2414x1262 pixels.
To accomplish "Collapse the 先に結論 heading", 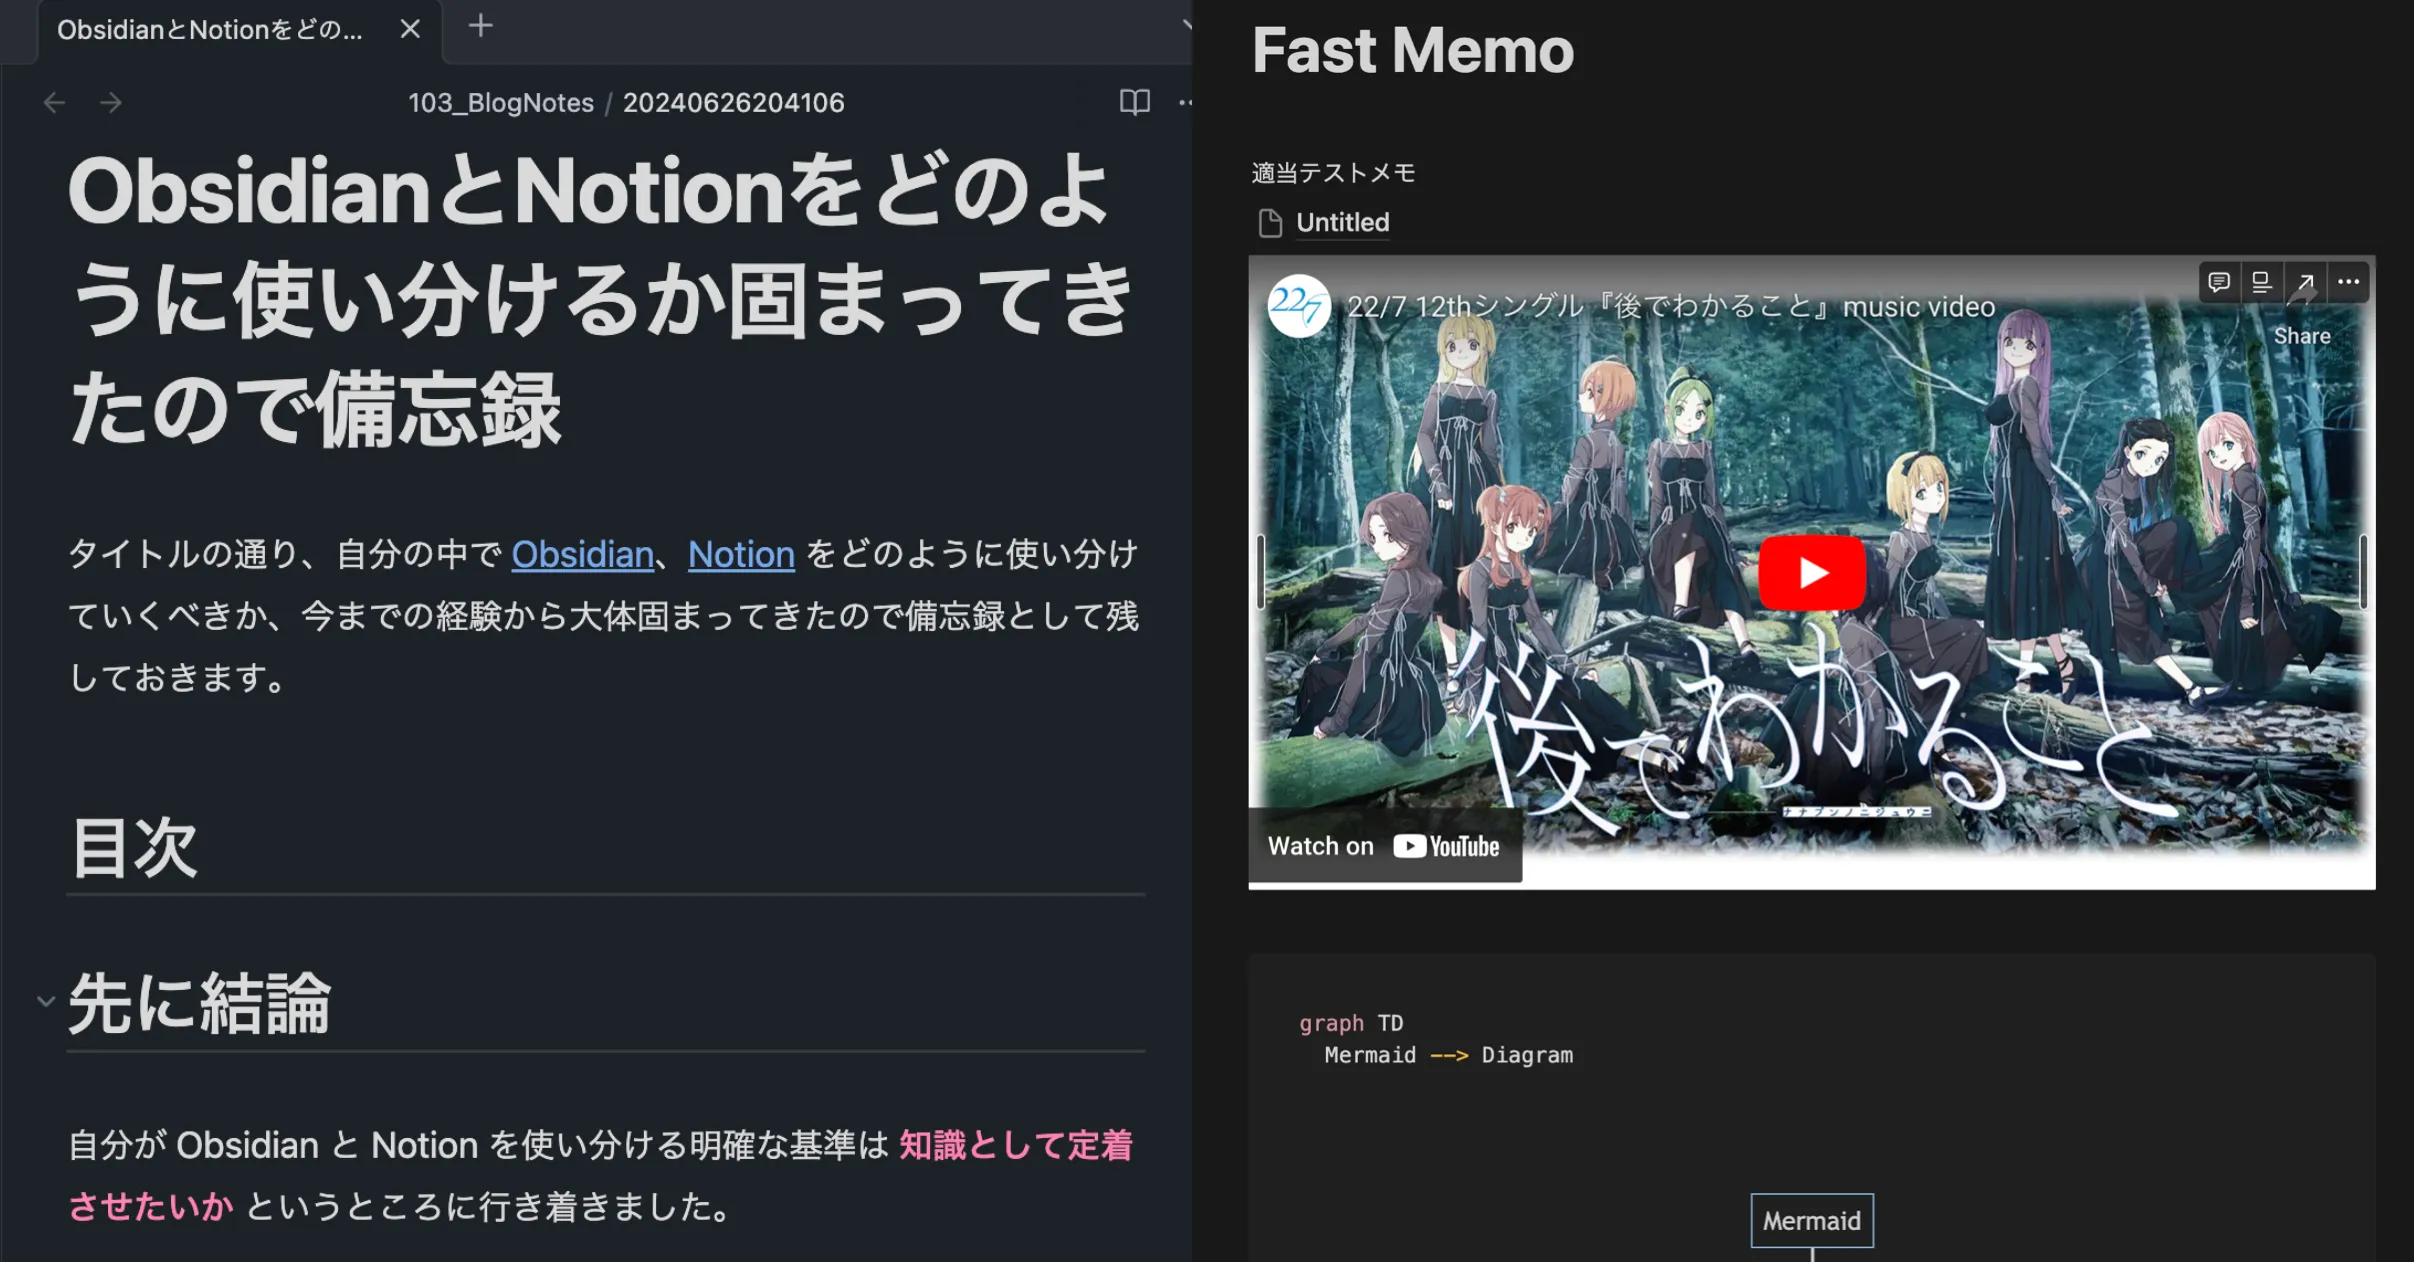I will click(x=46, y=1001).
